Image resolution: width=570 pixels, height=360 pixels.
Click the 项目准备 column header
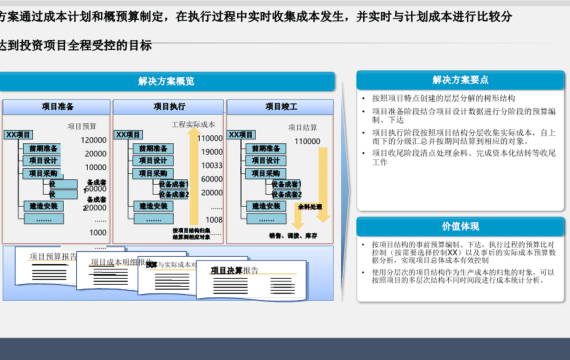click(x=57, y=107)
